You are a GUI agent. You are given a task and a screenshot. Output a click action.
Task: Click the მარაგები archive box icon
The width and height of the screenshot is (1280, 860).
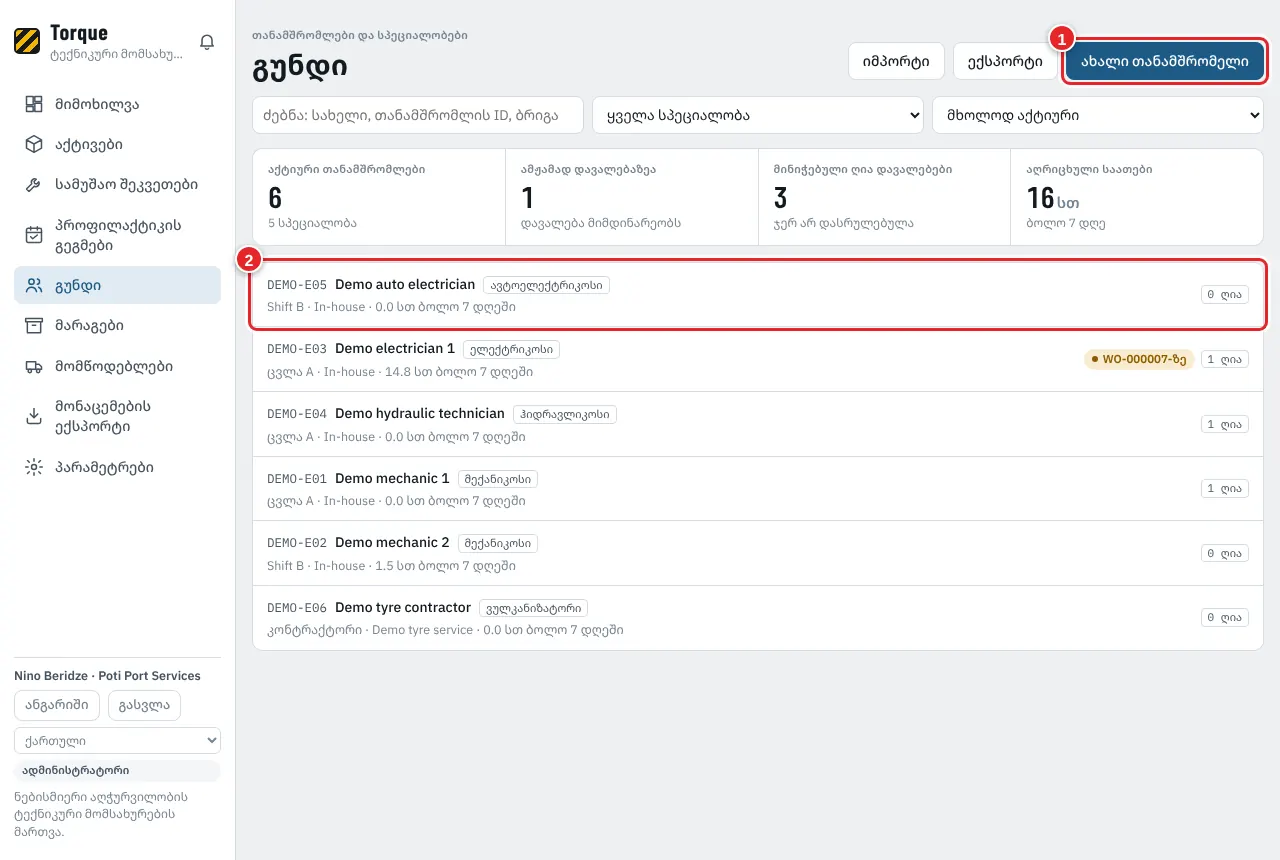[x=34, y=326]
